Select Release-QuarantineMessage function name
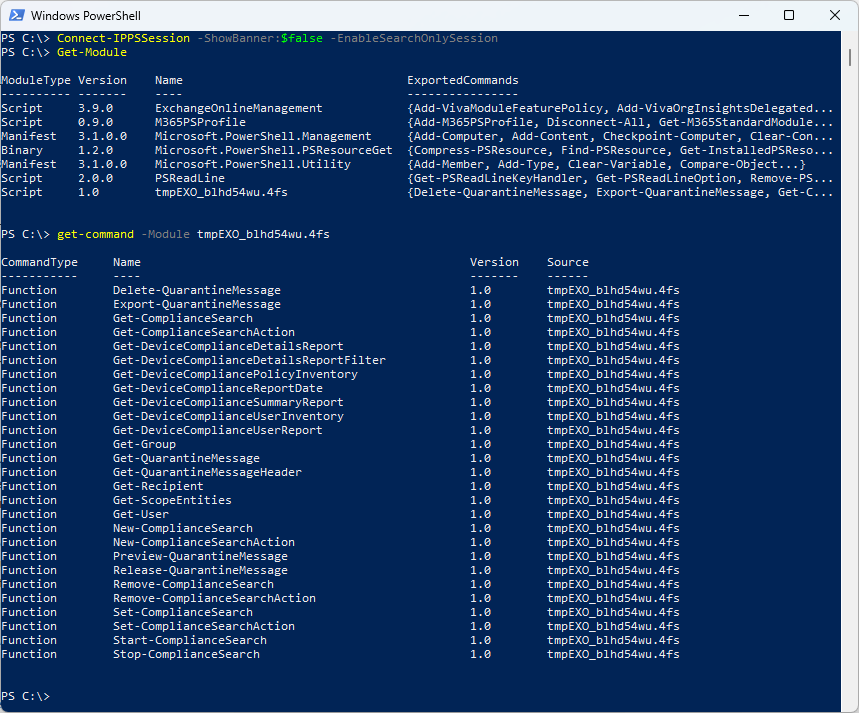This screenshot has height=713, width=859. click(x=201, y=570)
